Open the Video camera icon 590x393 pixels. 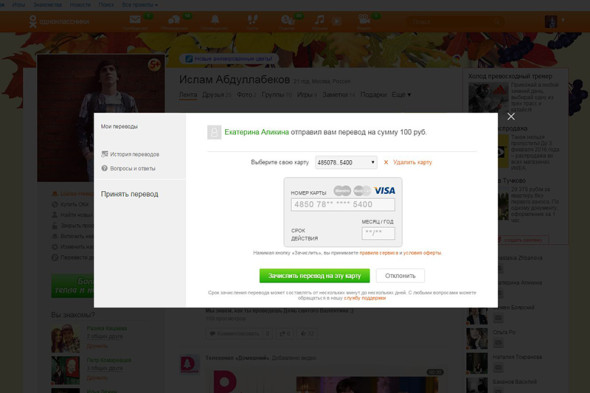click(364, 19)
